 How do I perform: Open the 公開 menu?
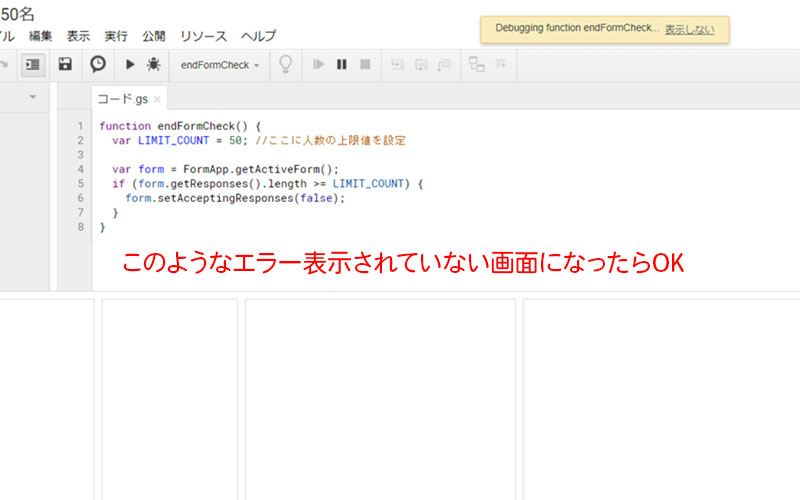(x=154, y=36)
